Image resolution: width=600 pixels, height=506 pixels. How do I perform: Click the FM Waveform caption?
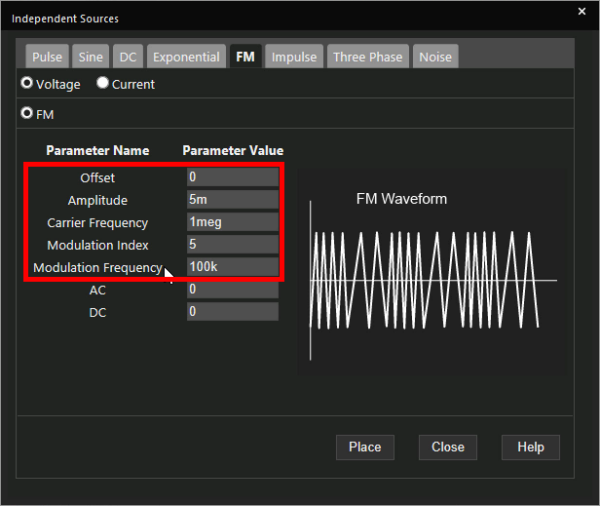[x=401, y=199]
